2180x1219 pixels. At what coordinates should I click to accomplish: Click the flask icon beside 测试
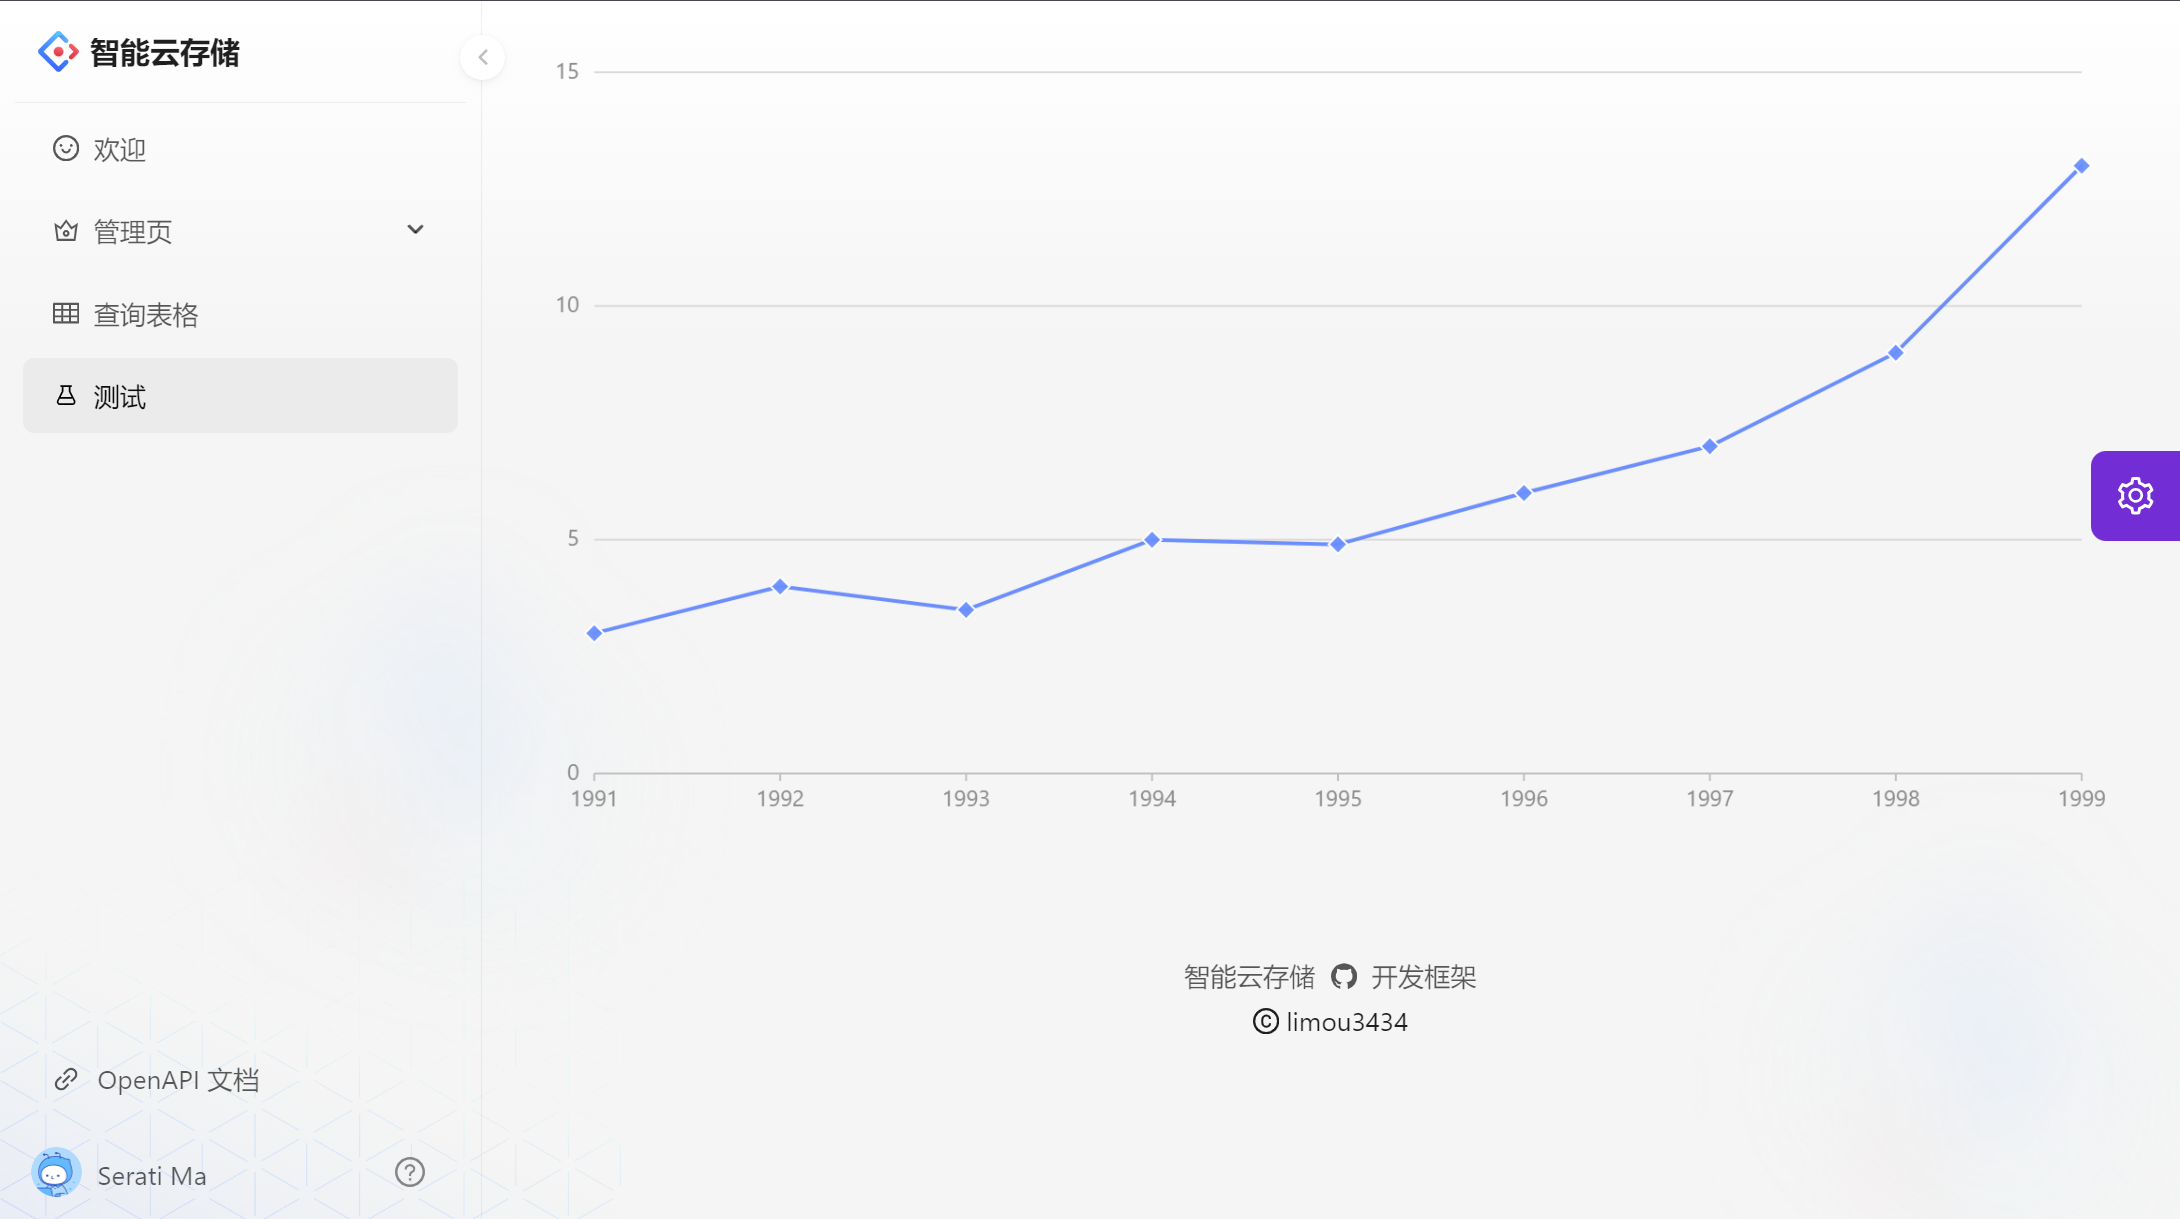[66, 396]
